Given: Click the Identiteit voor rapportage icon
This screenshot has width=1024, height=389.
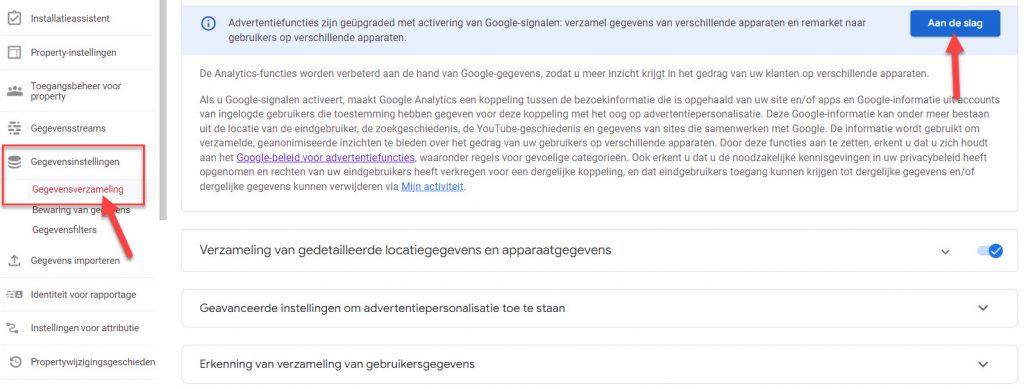Looking at the screenshot, I should [14, 294].
